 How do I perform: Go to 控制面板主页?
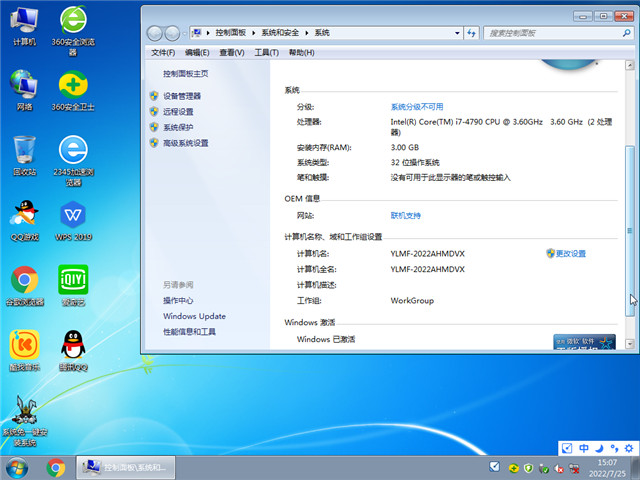pos(186,73)
